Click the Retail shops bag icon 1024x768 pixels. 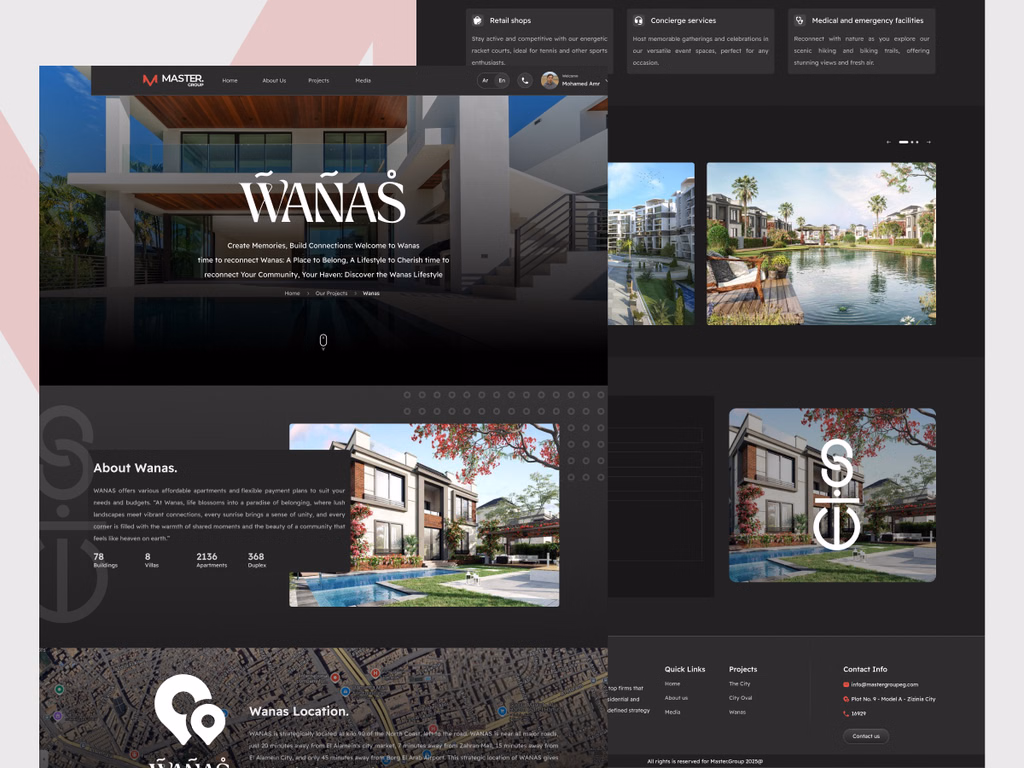click(478, 20)
